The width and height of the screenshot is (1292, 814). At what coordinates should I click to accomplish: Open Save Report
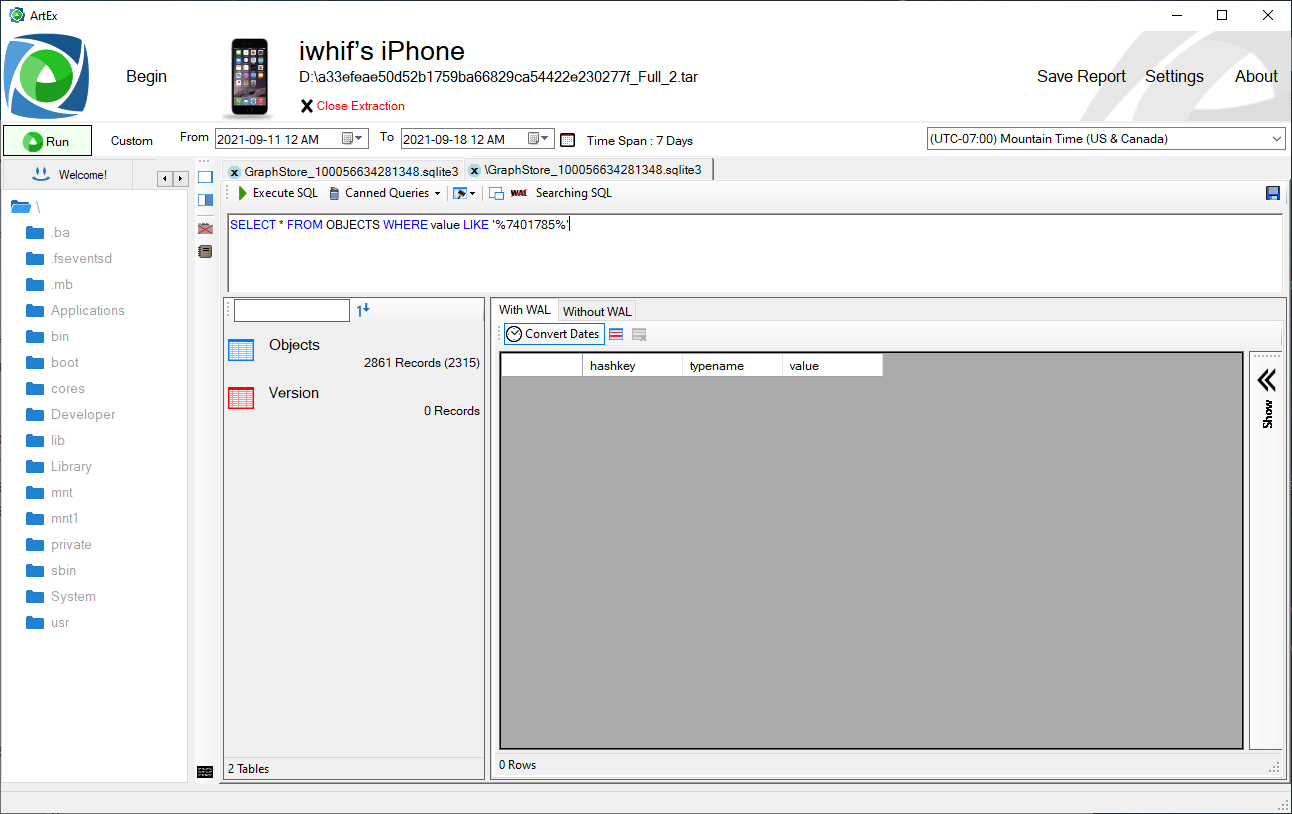[1081, 77]
